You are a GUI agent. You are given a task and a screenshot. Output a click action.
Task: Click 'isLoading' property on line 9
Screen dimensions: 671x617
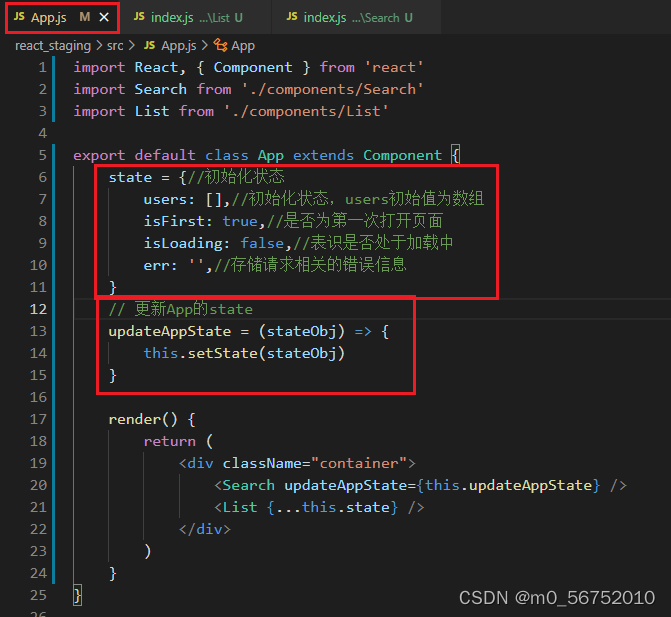click(182, 243)
